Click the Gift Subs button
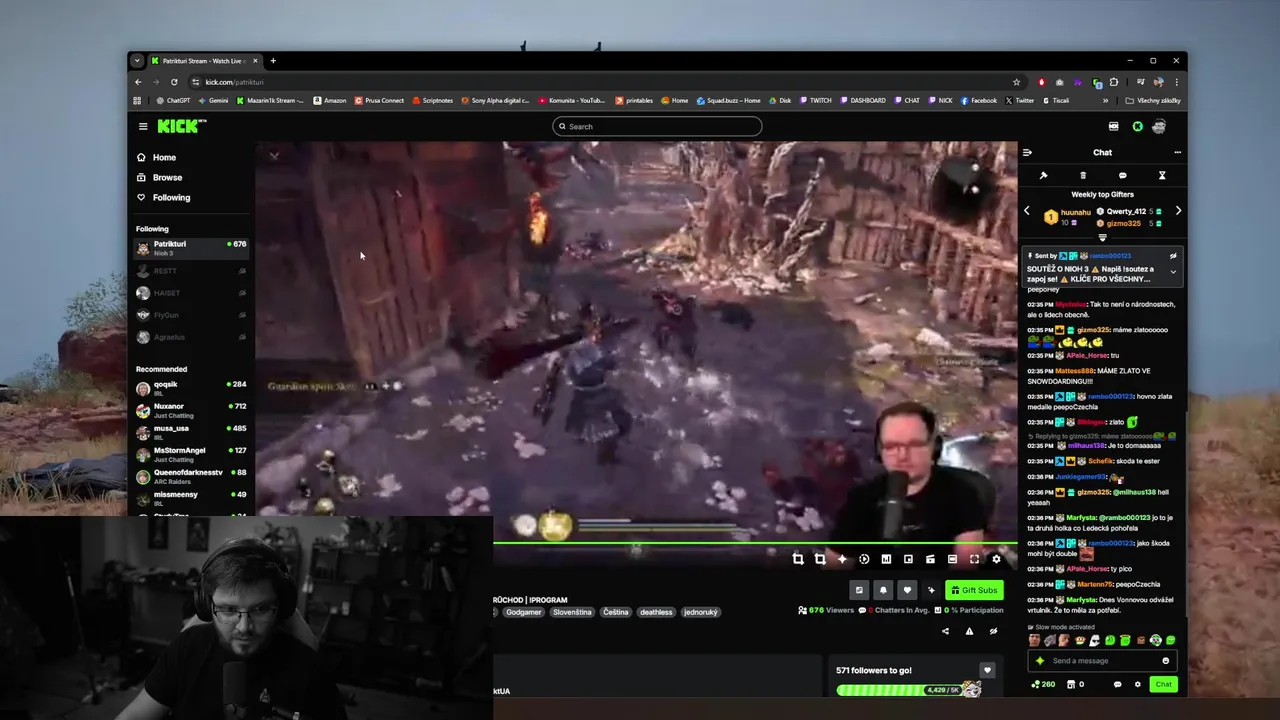This screenshot has height=720, width=1280. [x=975, y=590]
